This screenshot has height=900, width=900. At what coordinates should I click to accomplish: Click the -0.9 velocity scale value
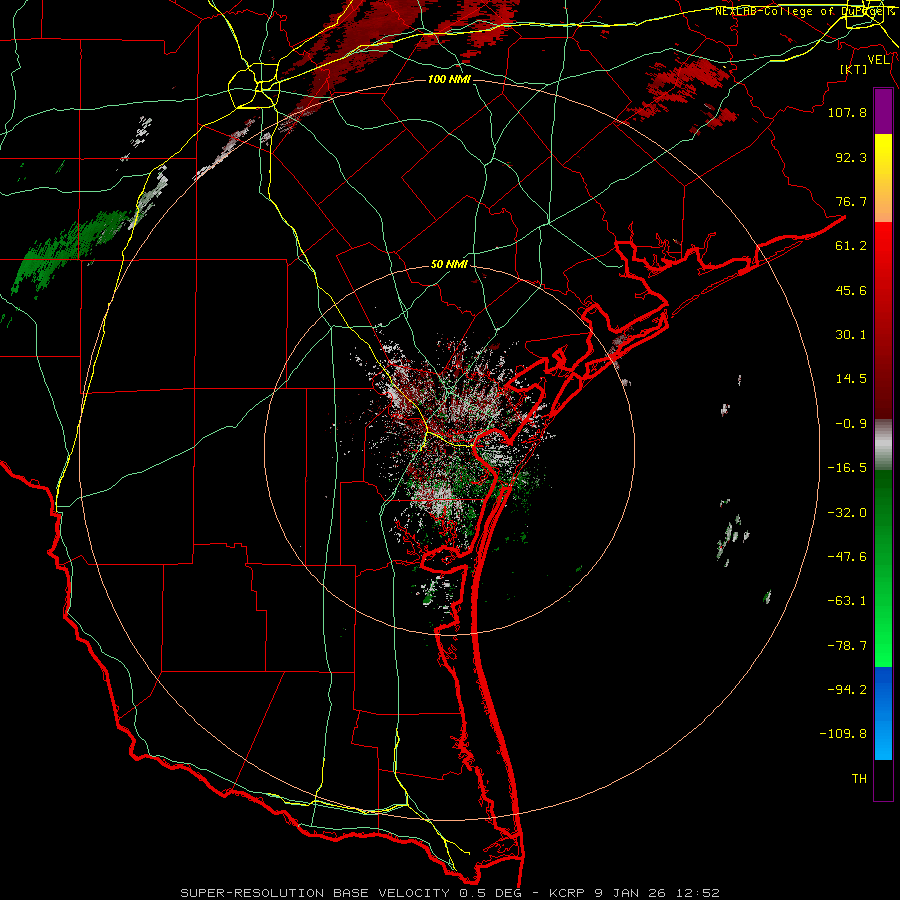(851, 424)
